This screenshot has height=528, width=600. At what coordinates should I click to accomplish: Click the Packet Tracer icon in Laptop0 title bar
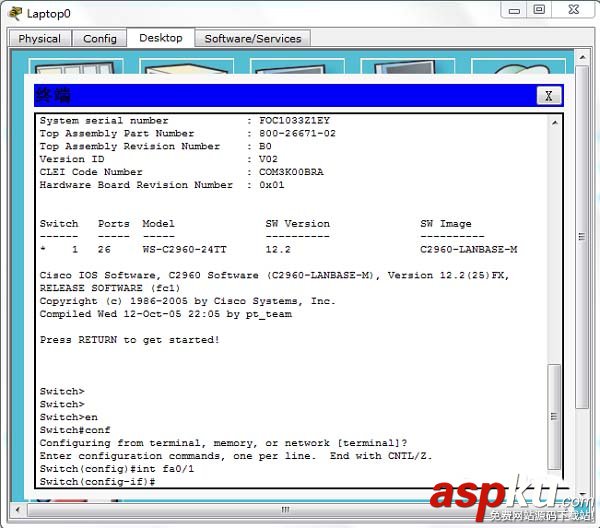(16, 13)
